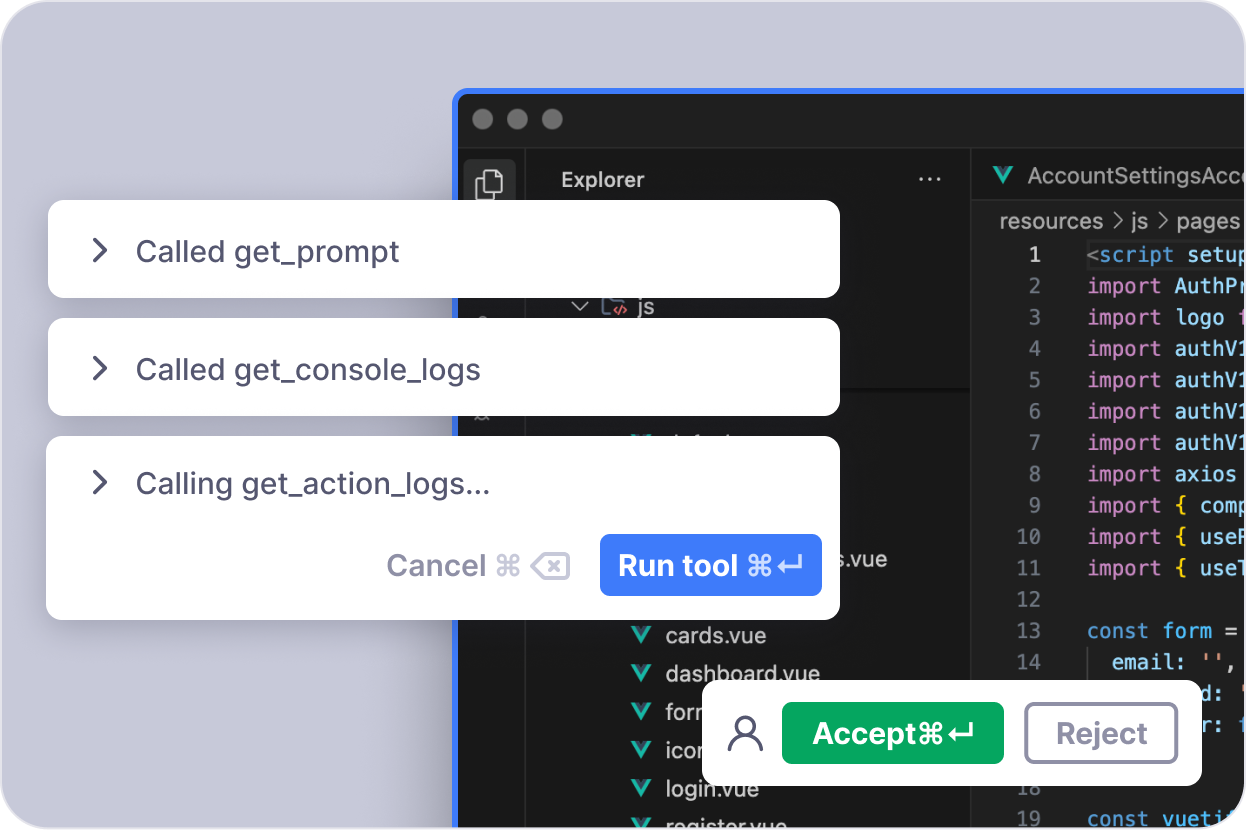Expand the Called get_console_logs entry
1246x830 pixels.
pos(100,369)
